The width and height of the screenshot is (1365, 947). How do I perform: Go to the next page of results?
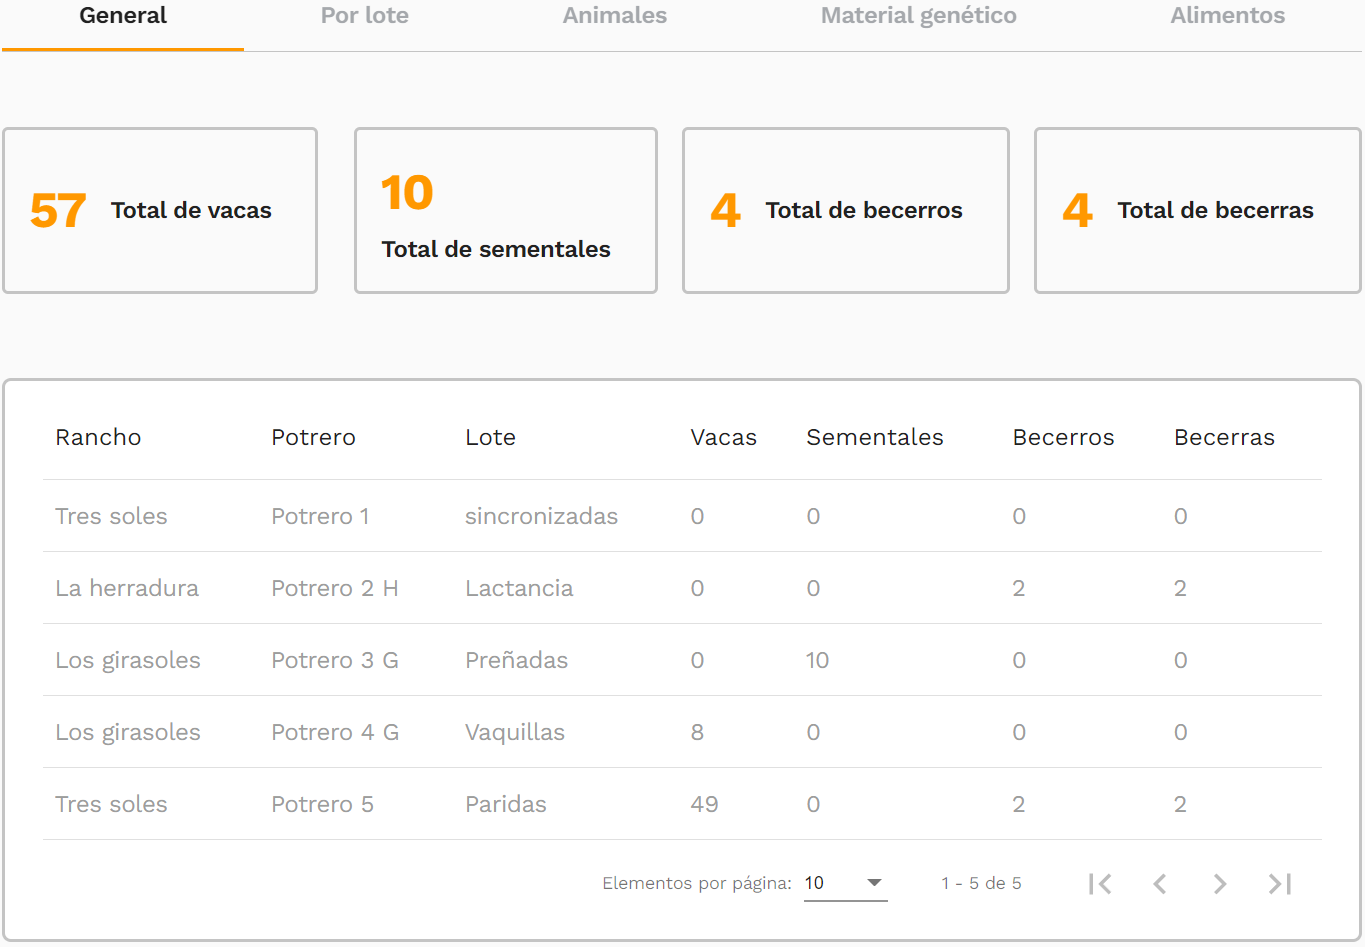pos(1220,884)
